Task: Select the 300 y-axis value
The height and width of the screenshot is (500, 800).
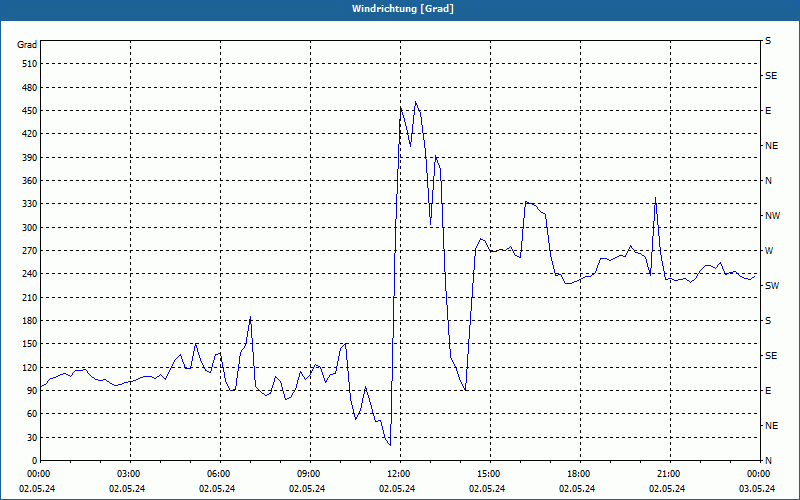Action: pos(30,228)
